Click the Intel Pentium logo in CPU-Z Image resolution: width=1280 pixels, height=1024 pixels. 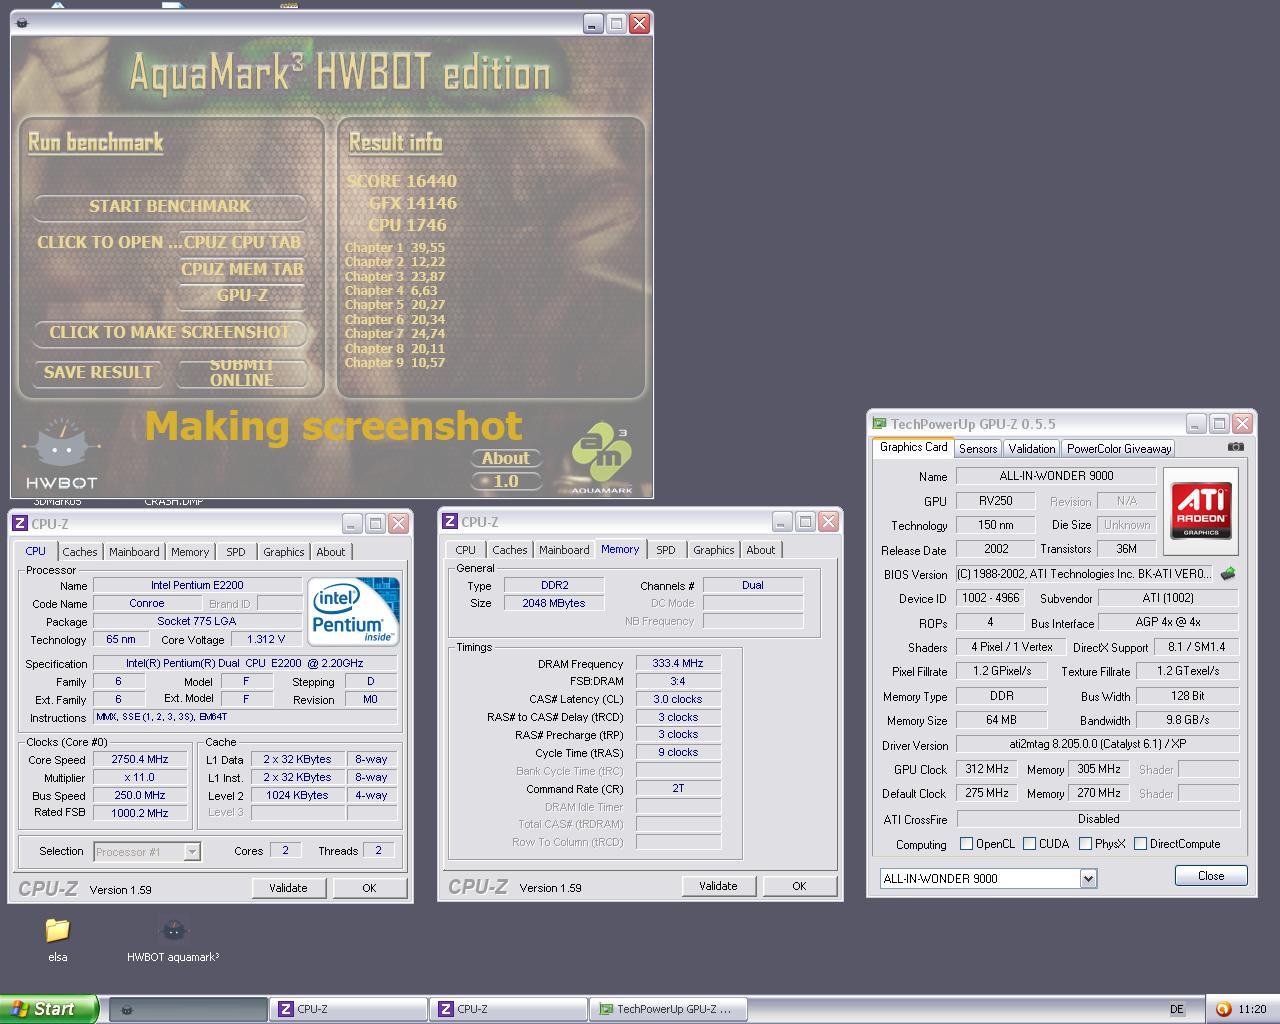coord(353,612)
